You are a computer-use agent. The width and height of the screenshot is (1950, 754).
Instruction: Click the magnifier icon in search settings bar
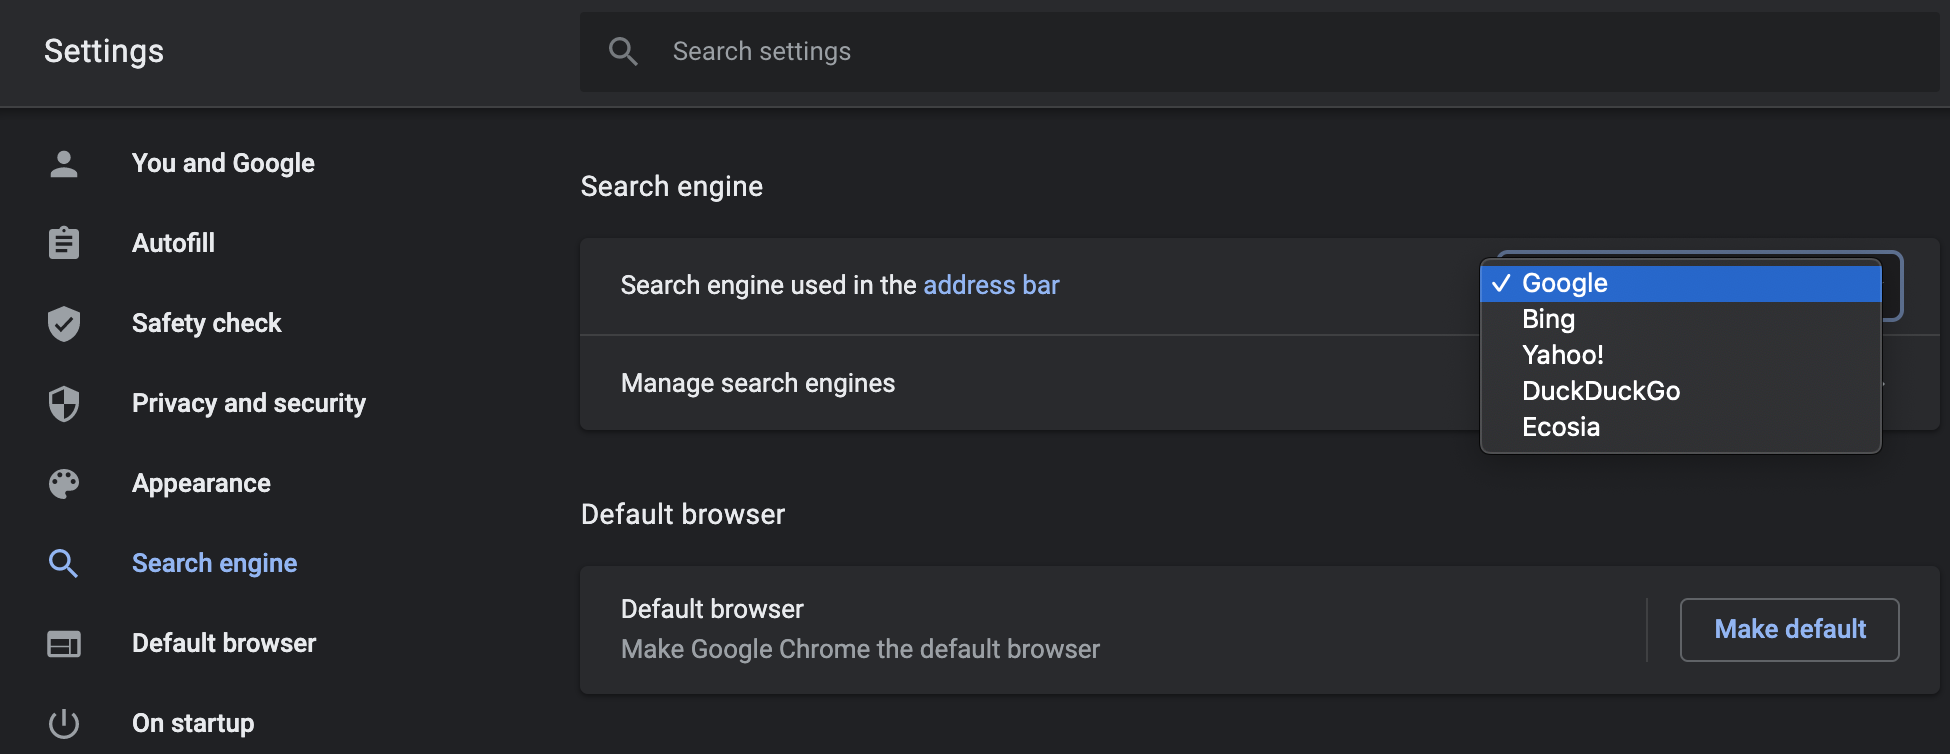[x=623, y=51]
